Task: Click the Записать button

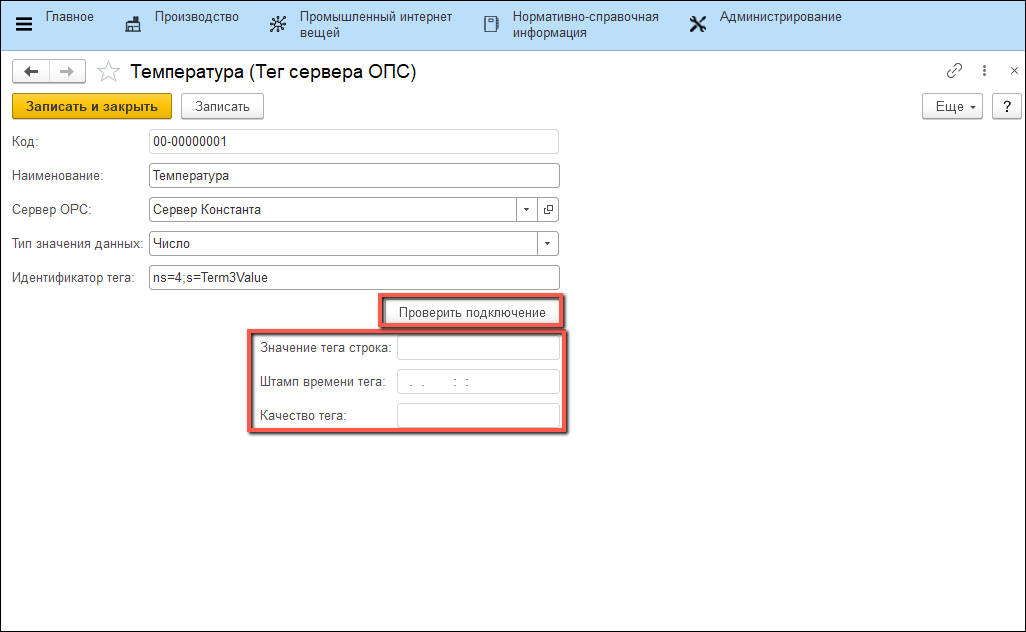Action: 222,107
